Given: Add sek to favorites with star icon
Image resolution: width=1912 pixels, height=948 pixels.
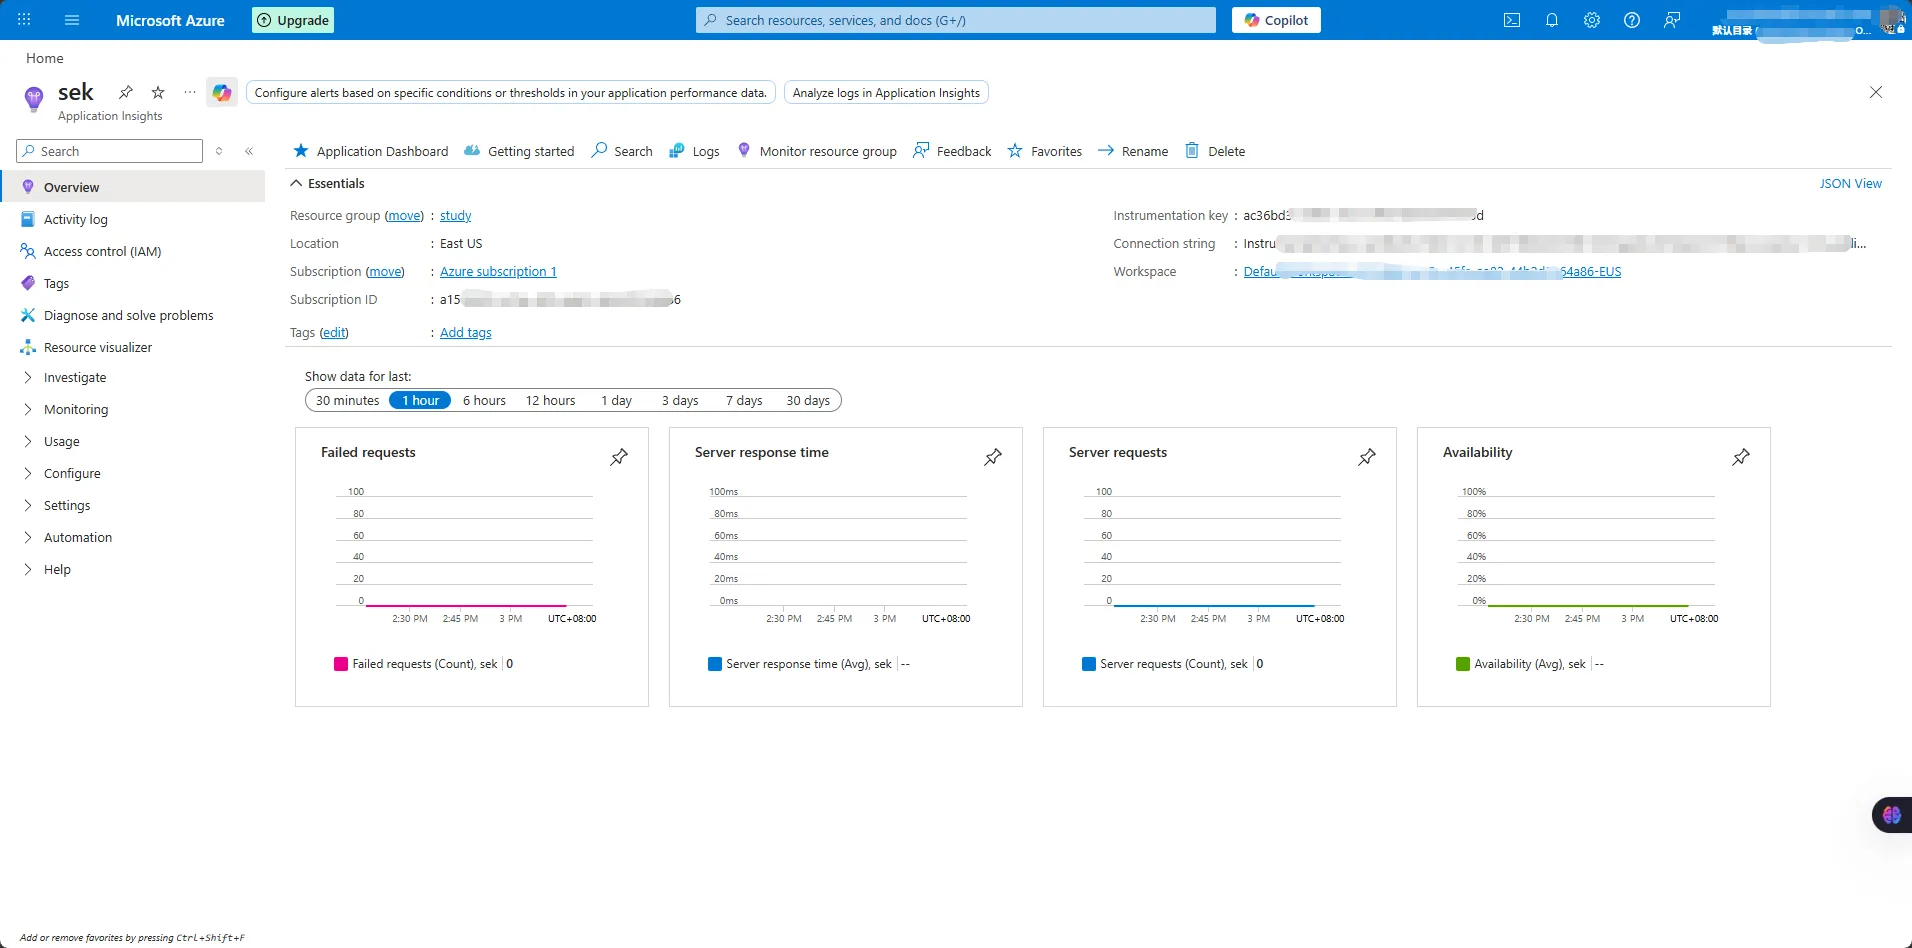Looking at the screenshot, I should pyautogui.click(x=158, y=92).
